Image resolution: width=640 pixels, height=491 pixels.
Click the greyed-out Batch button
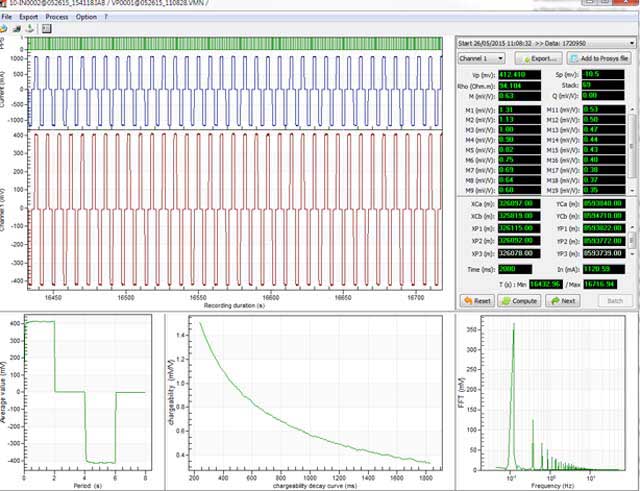[x=615, y=301]
